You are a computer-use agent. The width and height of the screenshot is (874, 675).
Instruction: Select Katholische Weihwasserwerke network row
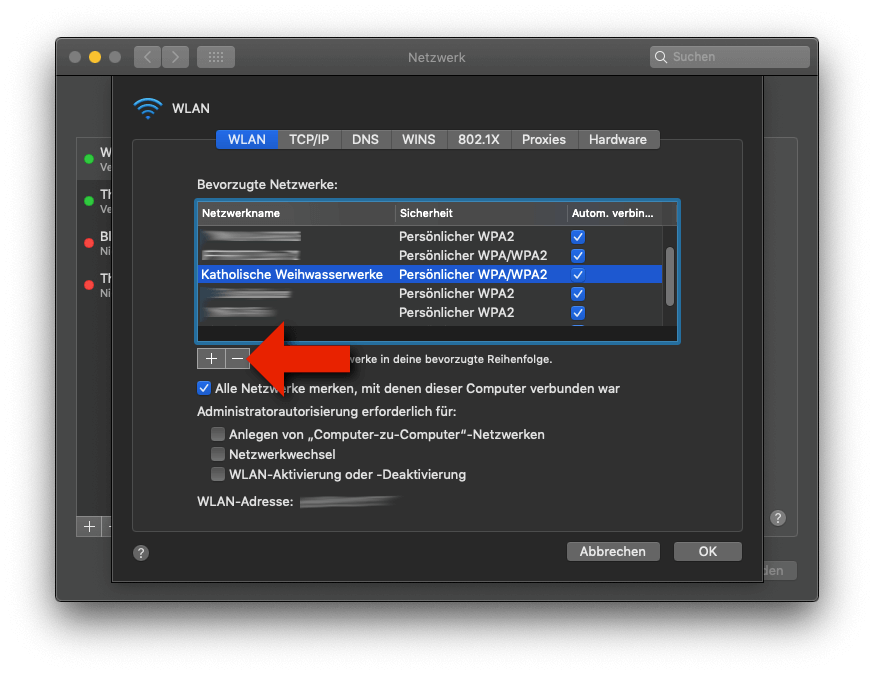click(x=430, y=274)
